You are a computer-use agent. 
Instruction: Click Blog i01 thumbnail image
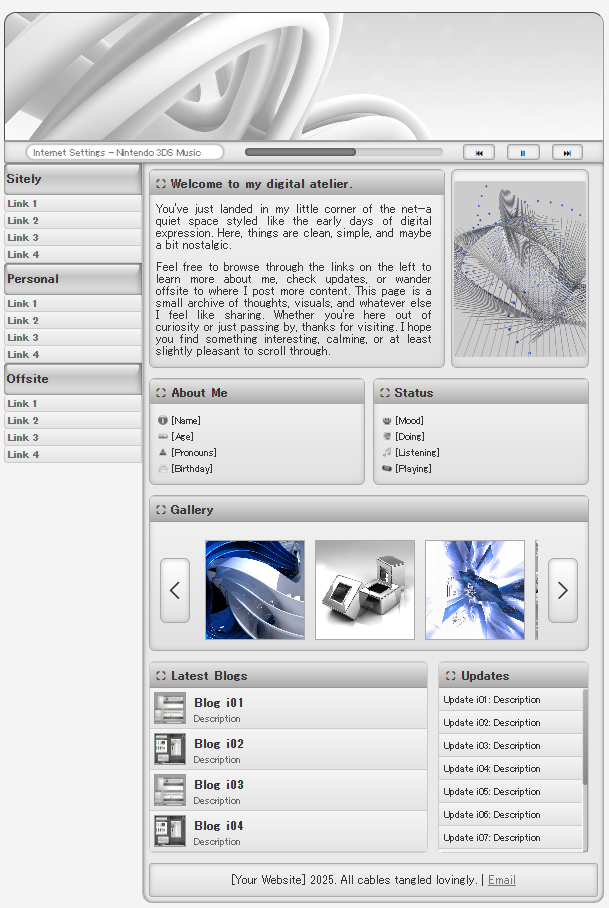(x=170, y=708)
